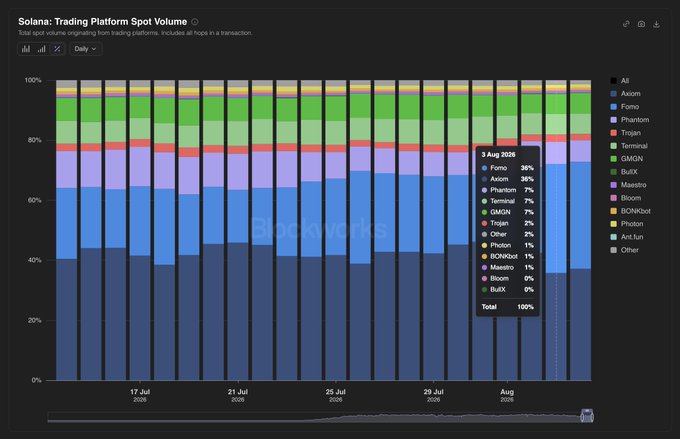The image size is (680, 439).
Task: Toggle the Trojan series in legend
Action: [625, 133]
